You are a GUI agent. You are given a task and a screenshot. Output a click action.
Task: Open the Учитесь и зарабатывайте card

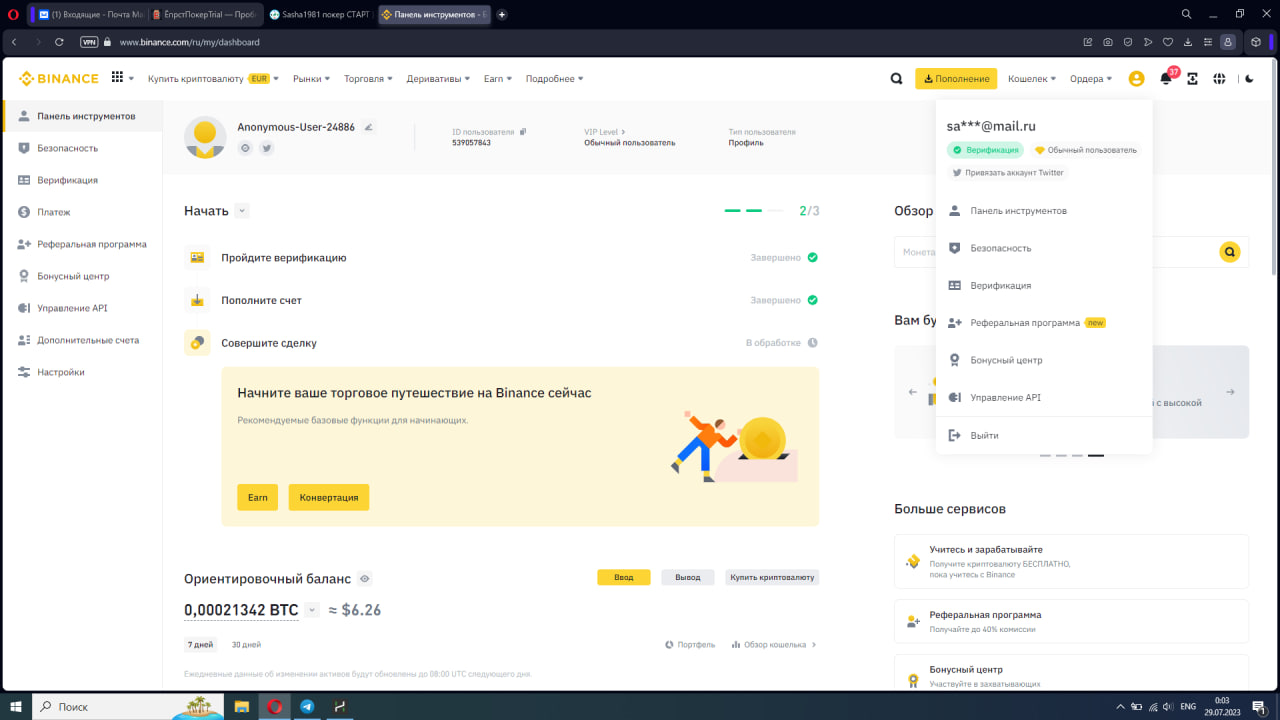point(1071,561)
